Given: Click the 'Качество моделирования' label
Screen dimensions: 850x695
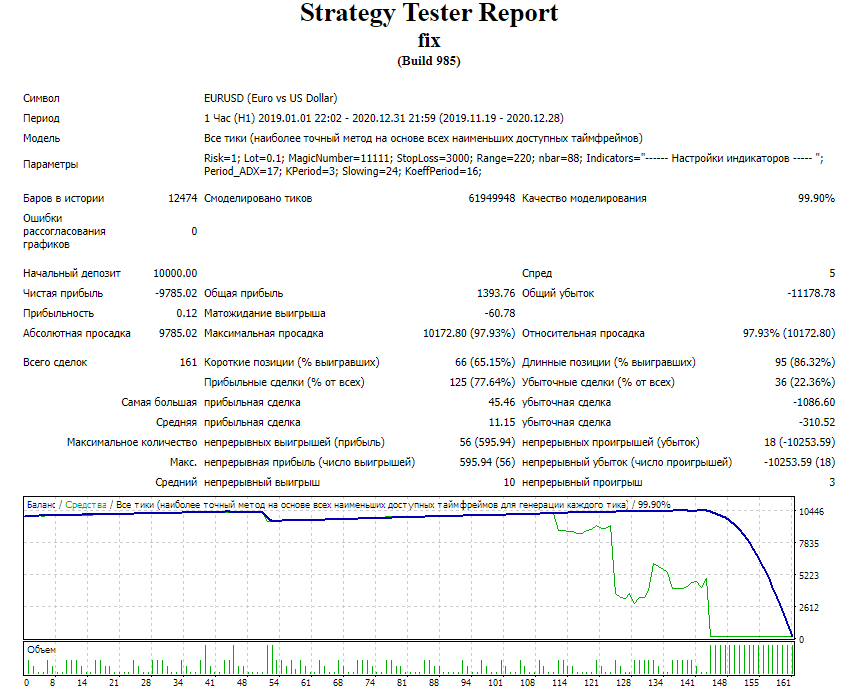Looking at the screenshot, I should click(x=584, y=198).
